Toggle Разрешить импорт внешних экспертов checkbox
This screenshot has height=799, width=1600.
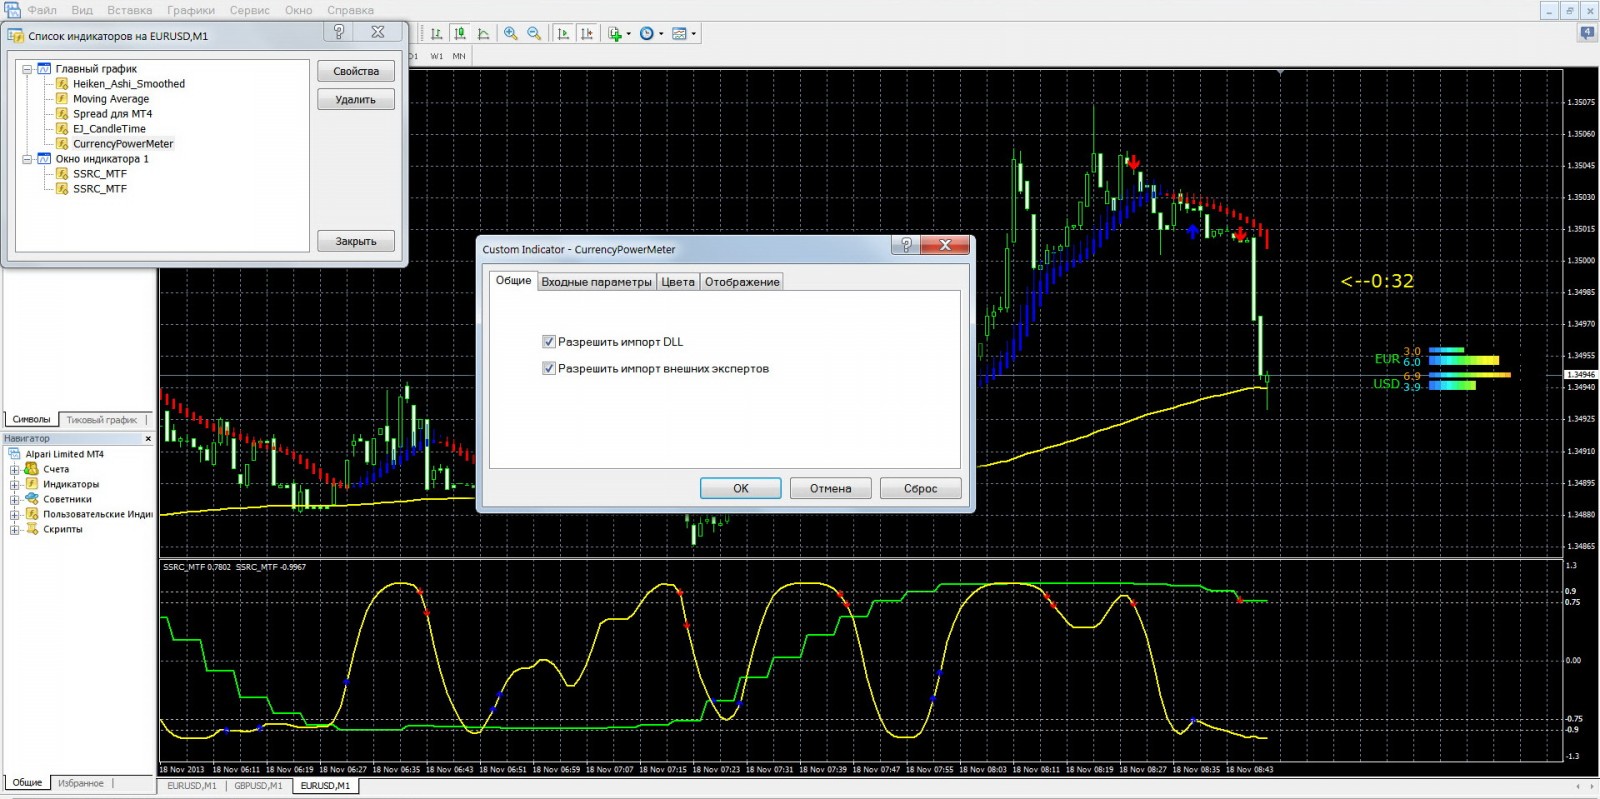coord(548,369)
